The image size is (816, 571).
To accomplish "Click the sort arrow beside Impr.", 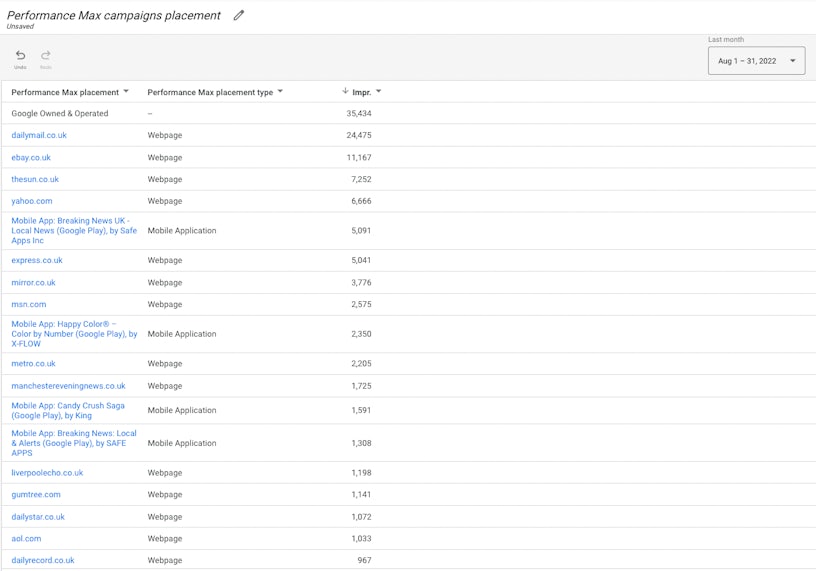I will pos(345,92).
